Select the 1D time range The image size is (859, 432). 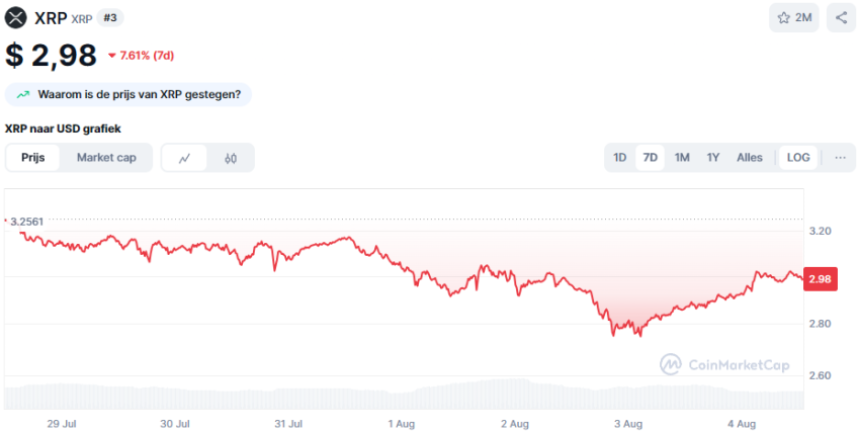click(x=620, y=157)
